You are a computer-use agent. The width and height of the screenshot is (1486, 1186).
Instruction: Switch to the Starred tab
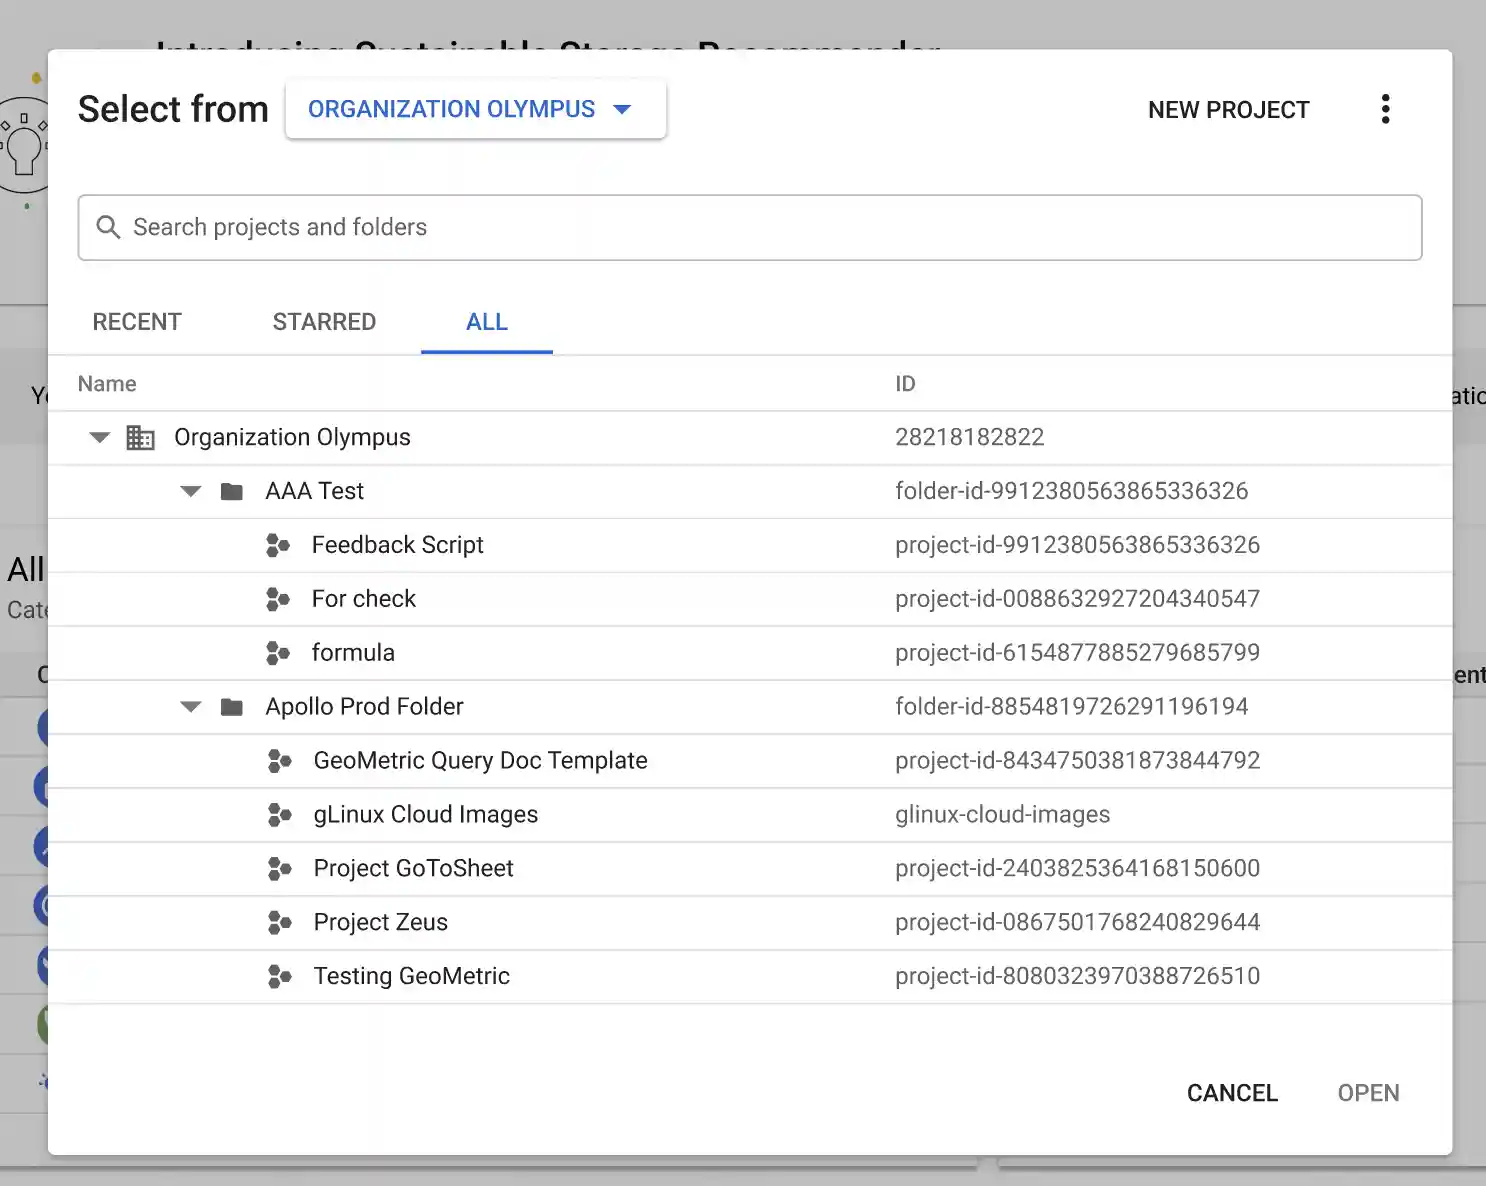pyautogui.click(x=324, y=322)
